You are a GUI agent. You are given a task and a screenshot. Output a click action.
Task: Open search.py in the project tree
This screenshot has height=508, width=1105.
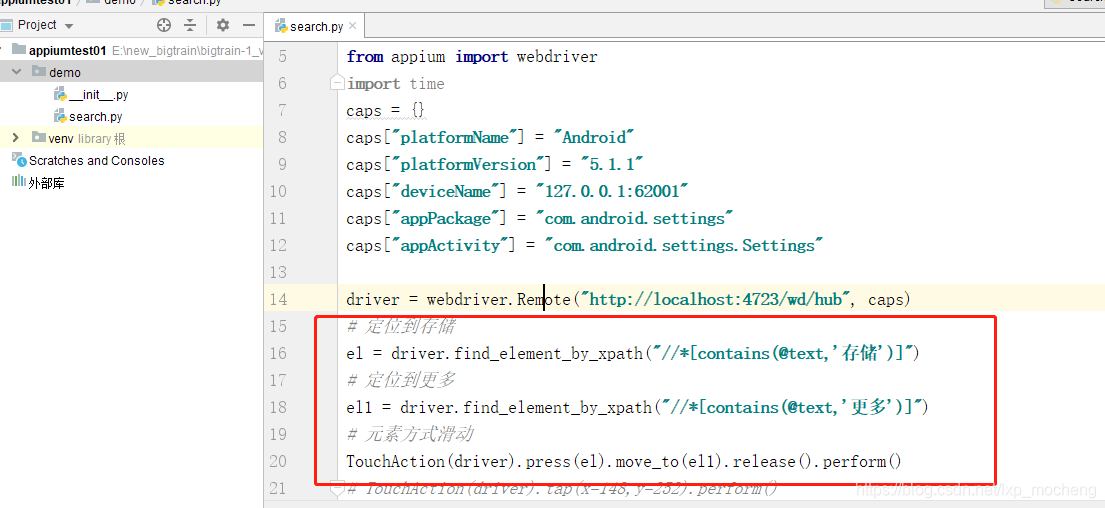(95, 116)
